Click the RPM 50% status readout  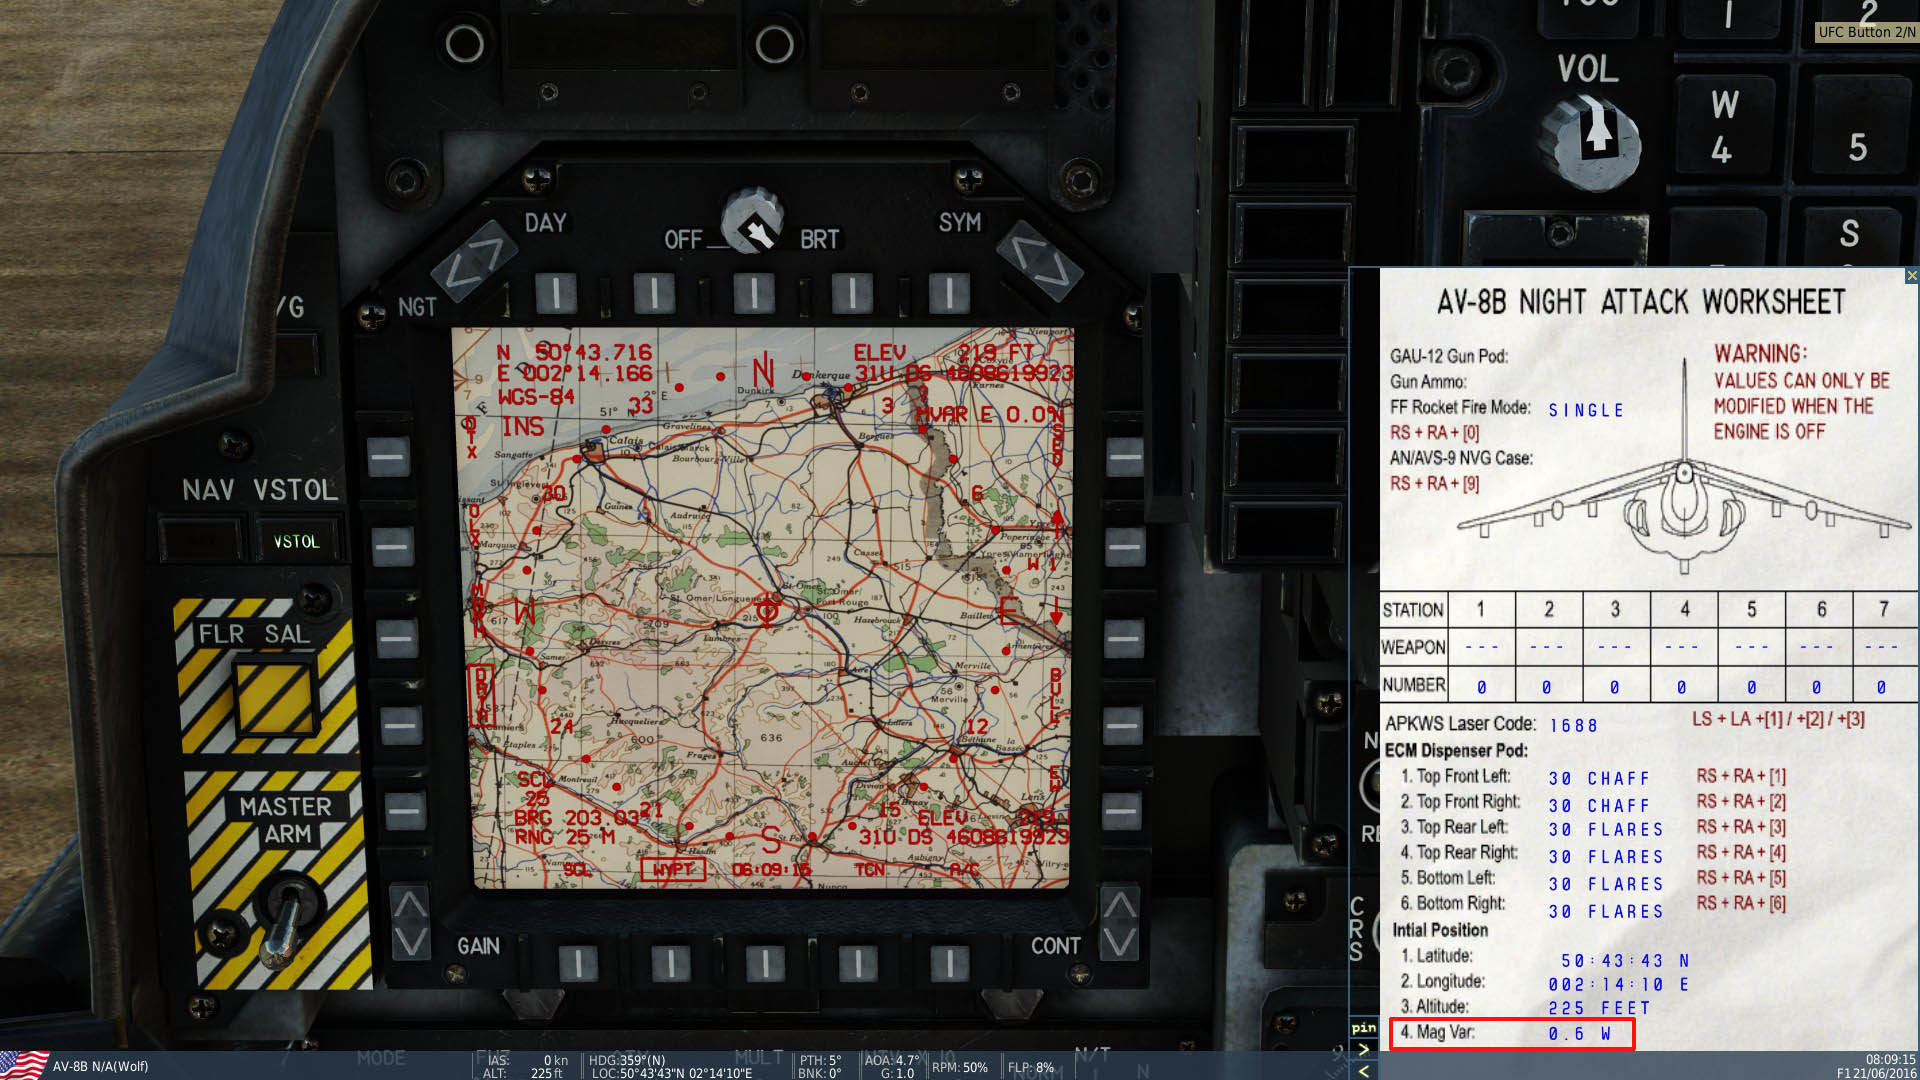(x=960, y=1067)
